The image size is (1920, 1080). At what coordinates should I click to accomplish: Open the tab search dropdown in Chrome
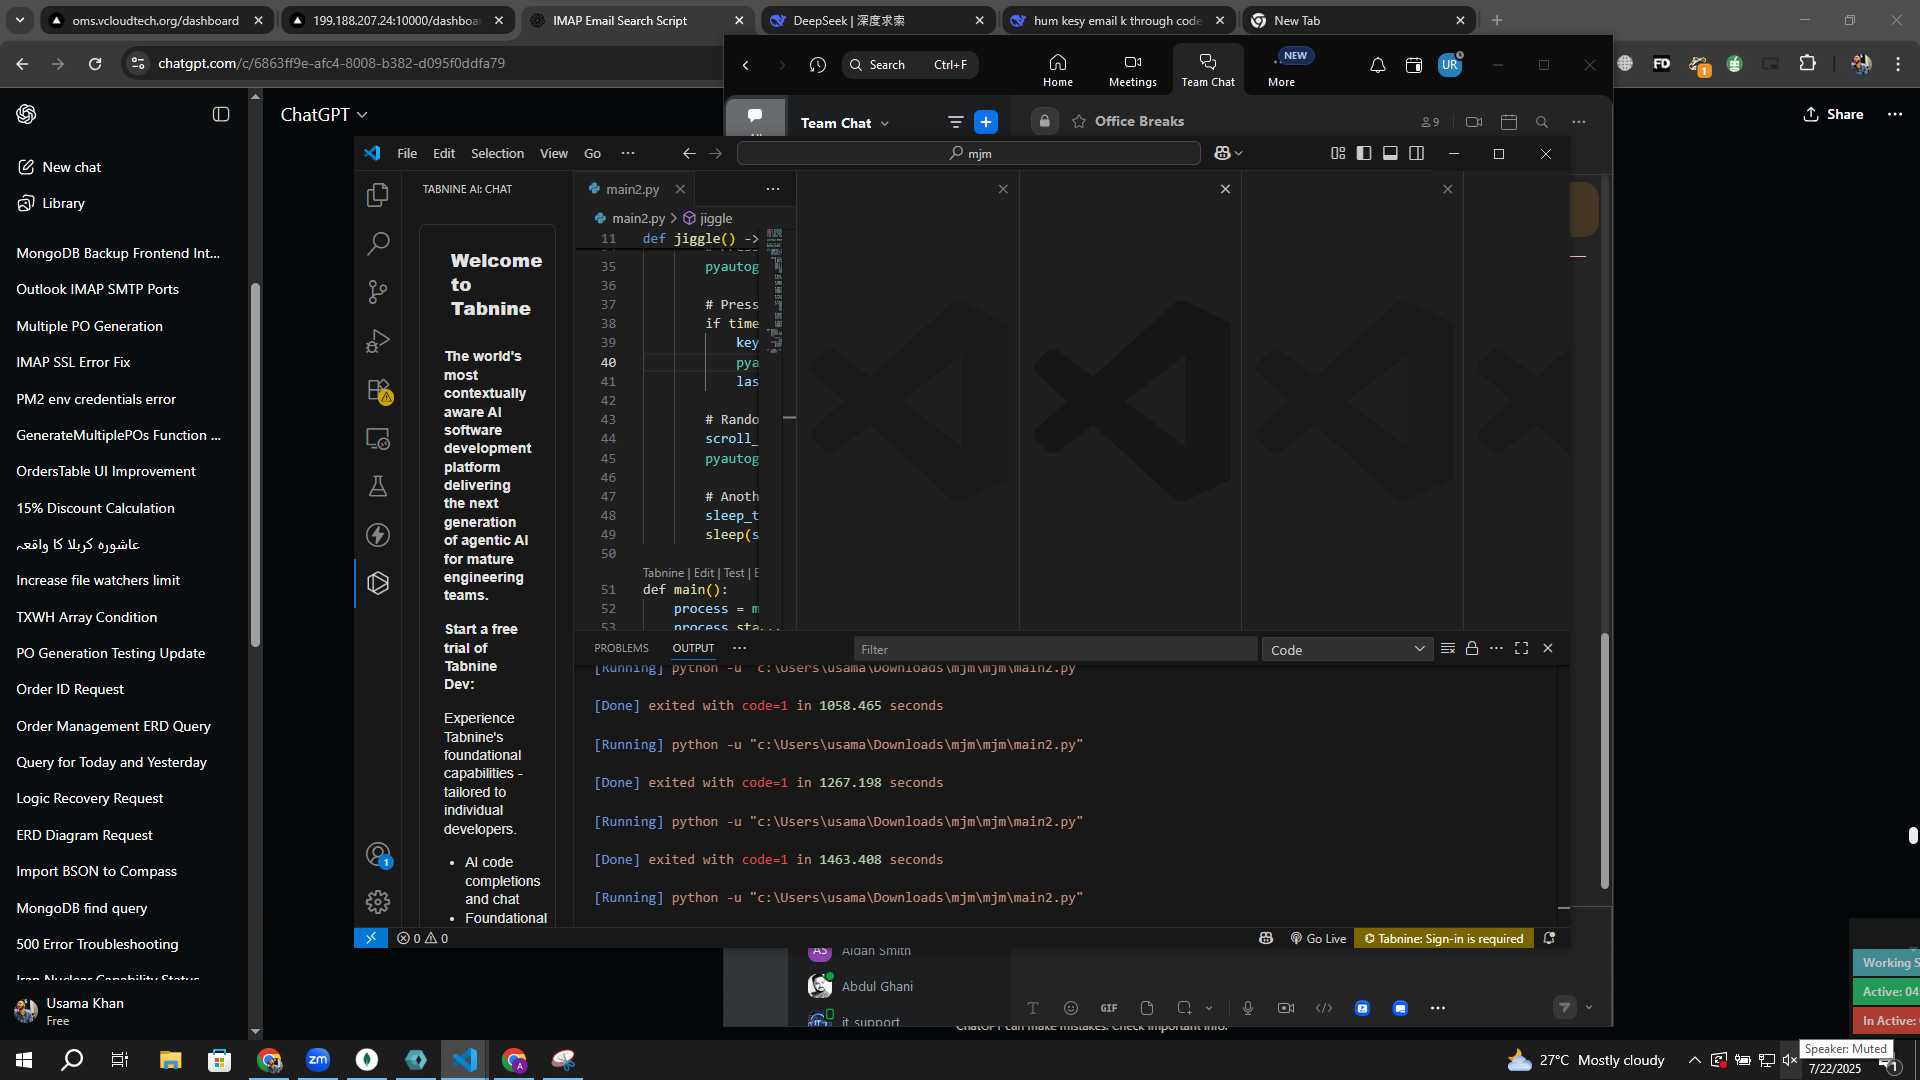pos(20,20)
